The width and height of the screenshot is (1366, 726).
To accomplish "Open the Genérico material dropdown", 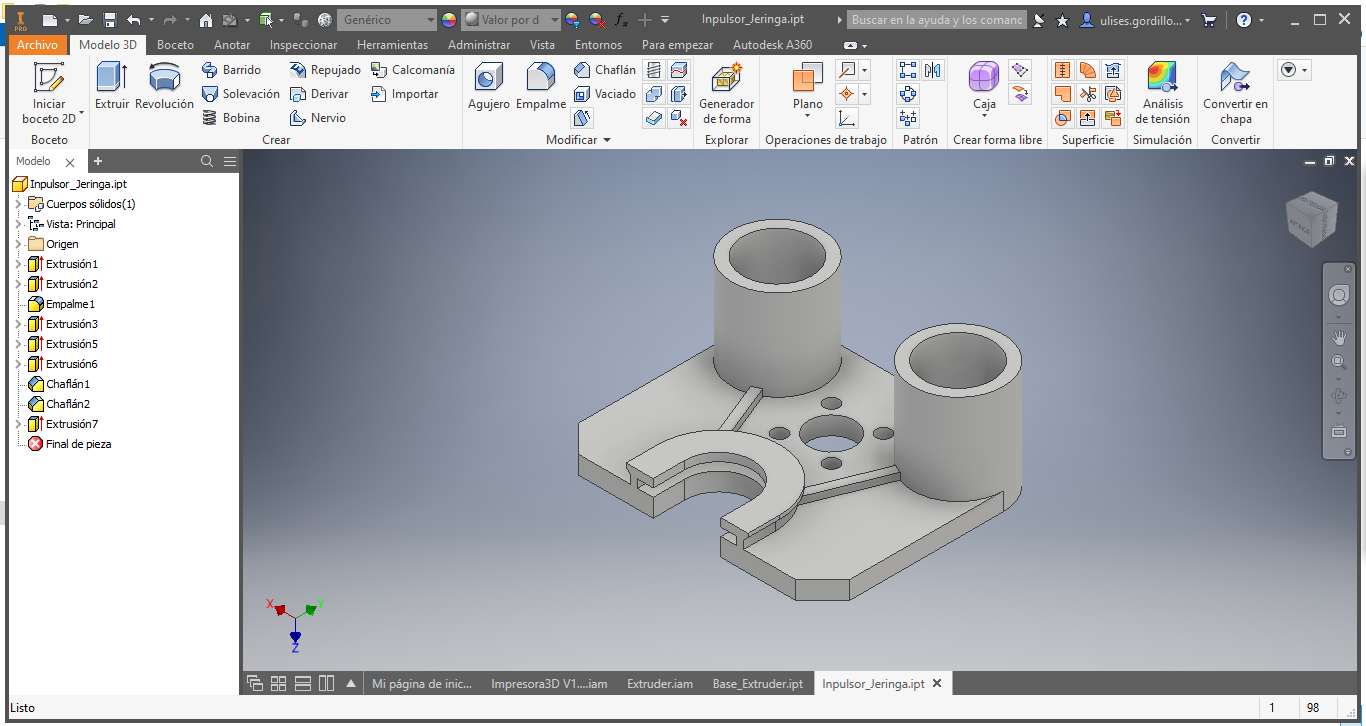I will [x=387, y=20].
